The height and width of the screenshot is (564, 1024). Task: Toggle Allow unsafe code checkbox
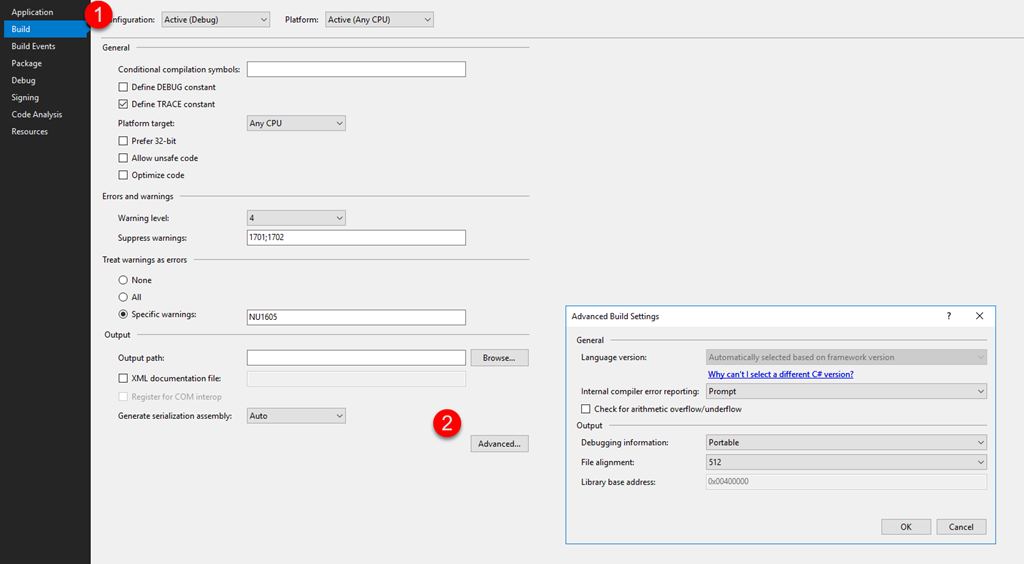click(124, 158)
